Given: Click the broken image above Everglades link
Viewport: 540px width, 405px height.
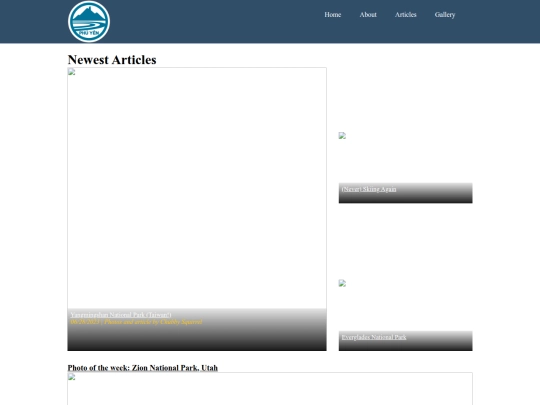Looking at the screenshot, I should pyautogui.click(x=342, y=283).
